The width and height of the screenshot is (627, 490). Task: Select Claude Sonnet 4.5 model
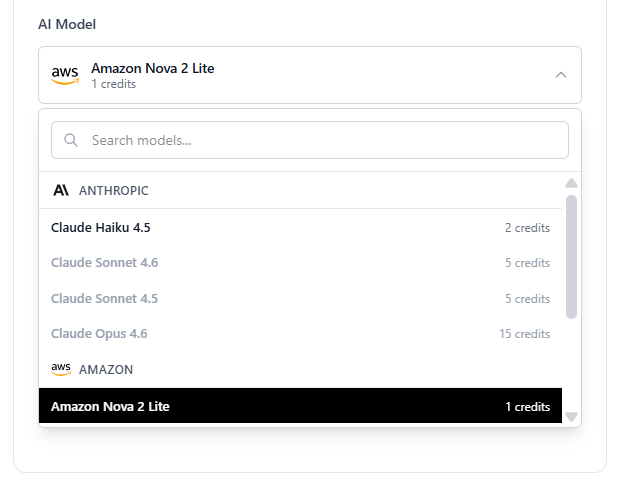(x=300, y=298)
